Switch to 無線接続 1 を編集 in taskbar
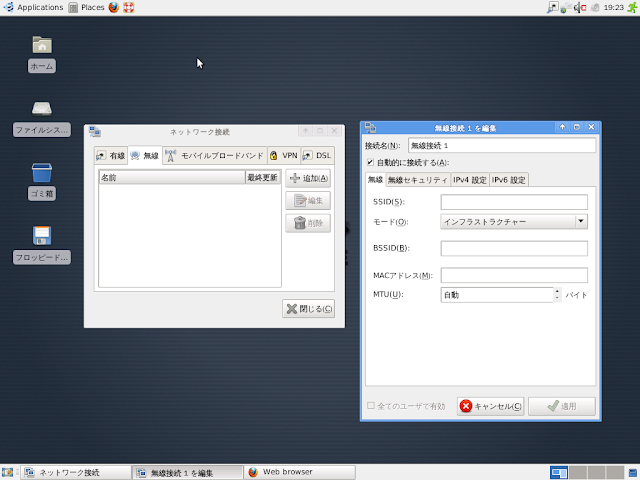The width and height of the screenshot is (640, 480). [x=188, y=472]
